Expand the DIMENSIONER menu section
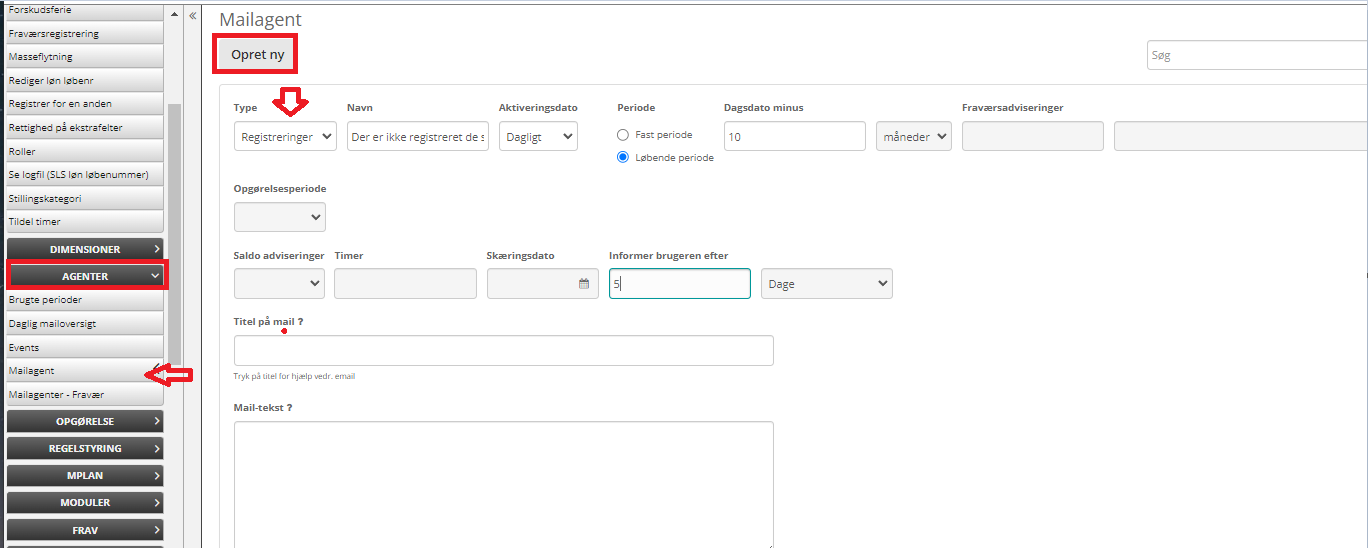1368x548 pixels. point(85,249)
